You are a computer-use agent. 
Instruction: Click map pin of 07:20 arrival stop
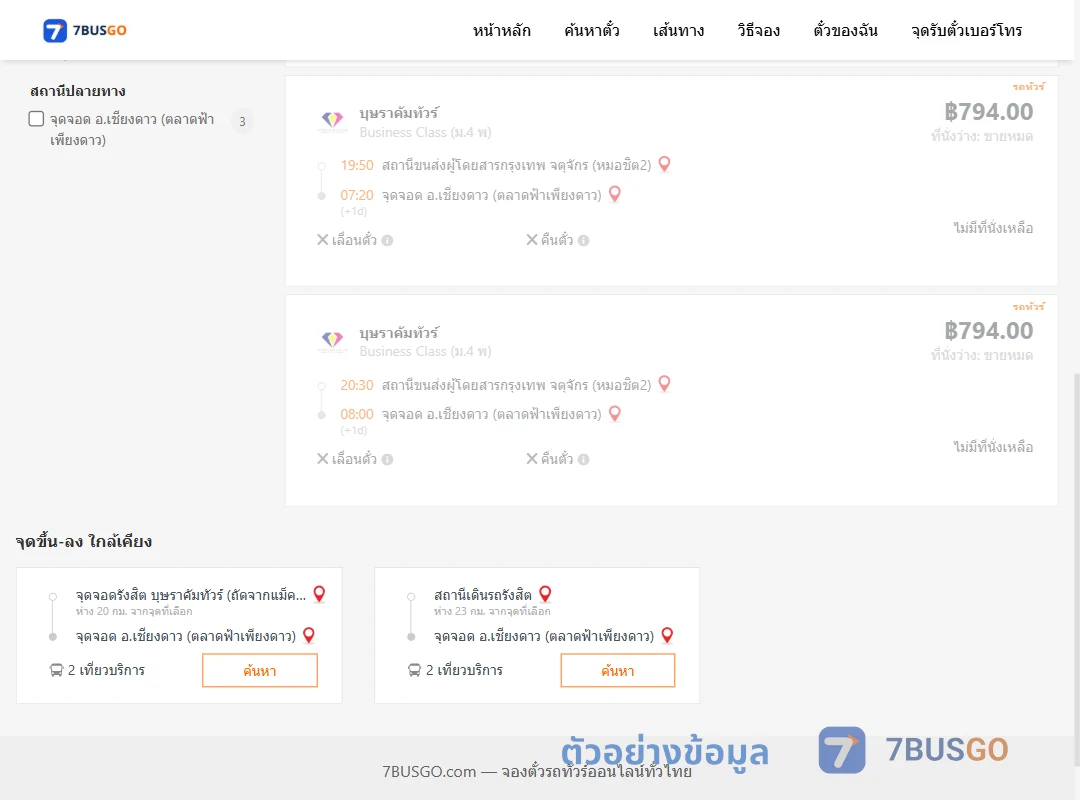(614, 194)
